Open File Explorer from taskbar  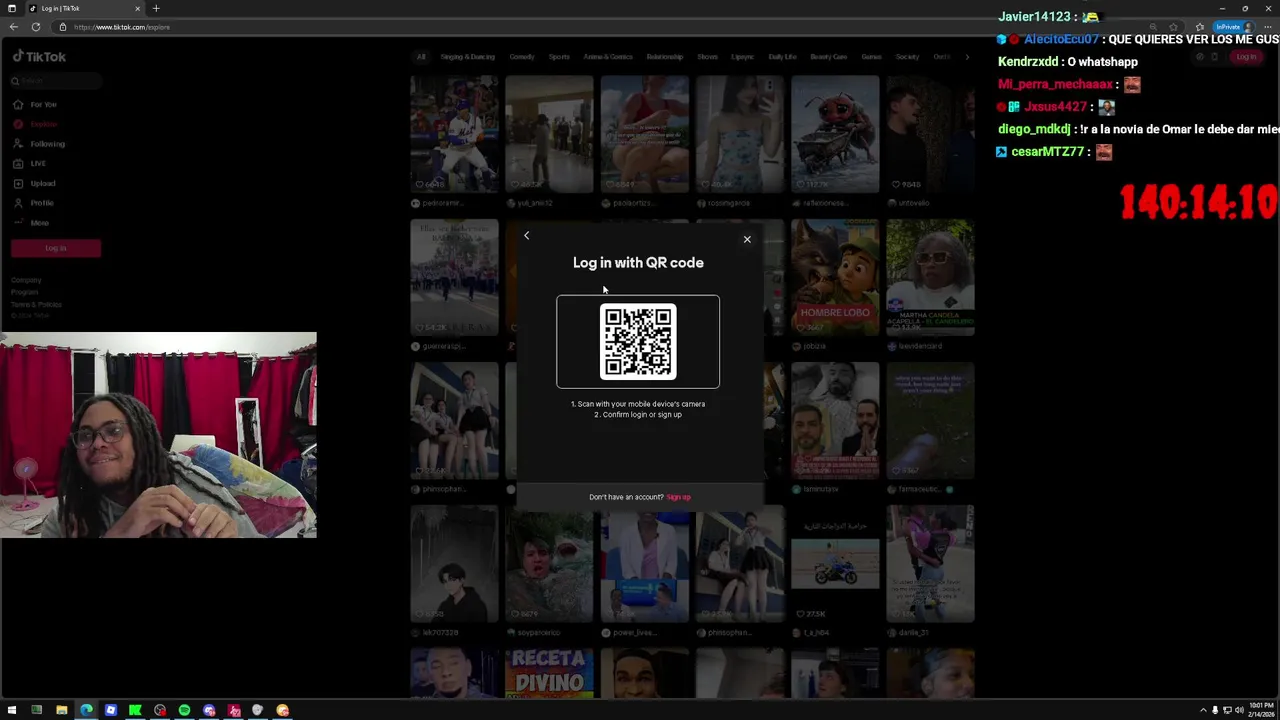click(61, 710)
